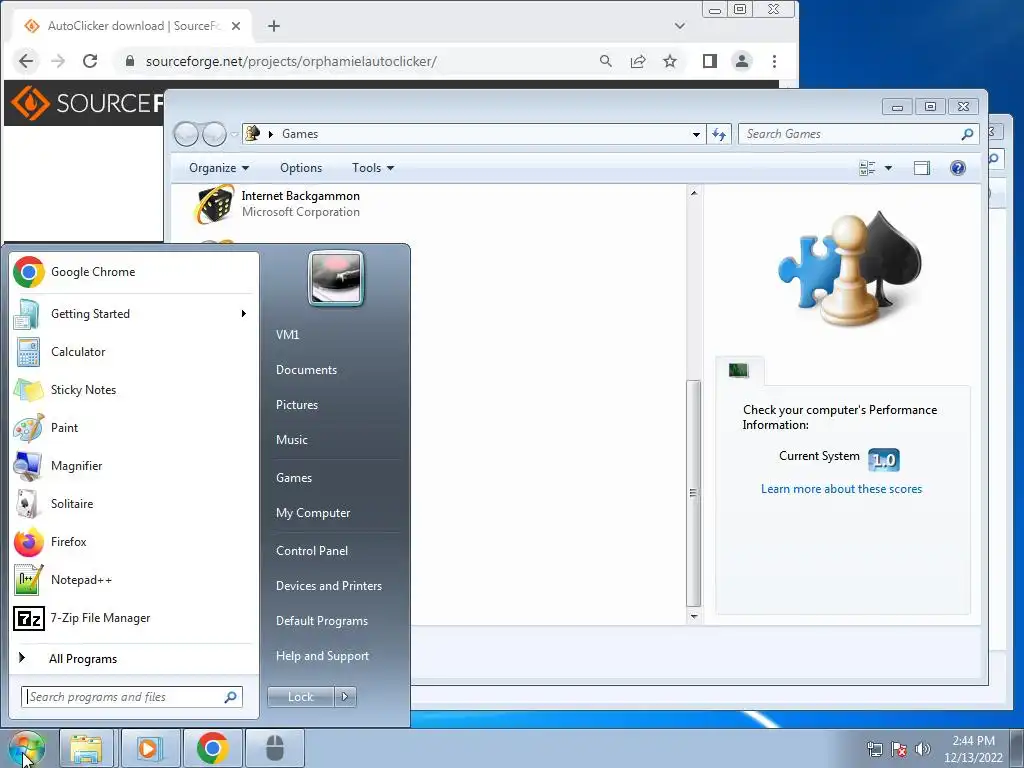The width and height of the screenshot is (1024, 768).
Task: Open Default Programs
Action: point(321,621)
